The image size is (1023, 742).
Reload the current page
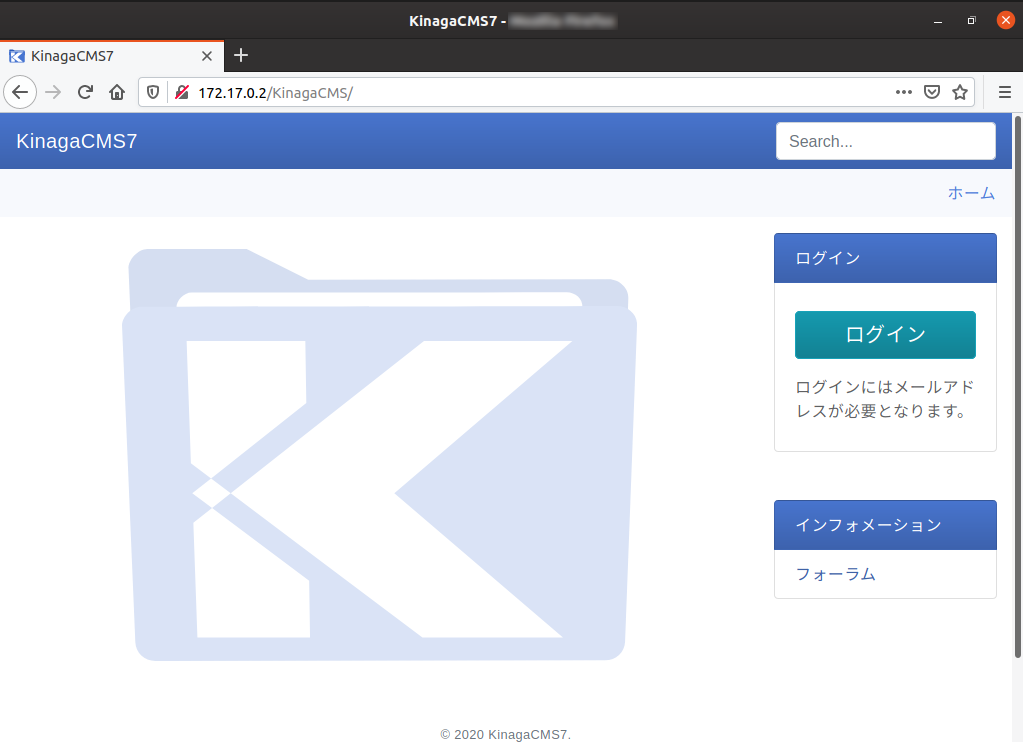[85, 92]
